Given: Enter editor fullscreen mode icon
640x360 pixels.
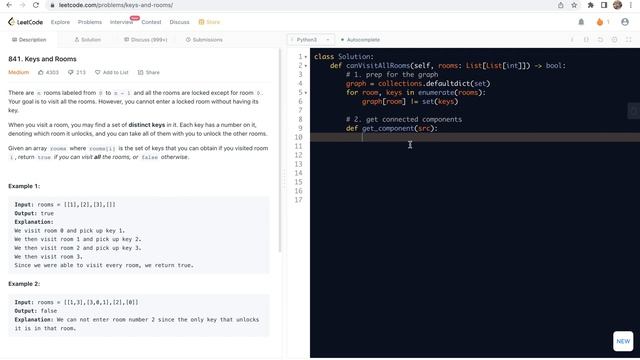Looking at the screenshot, I should [629, 40].
